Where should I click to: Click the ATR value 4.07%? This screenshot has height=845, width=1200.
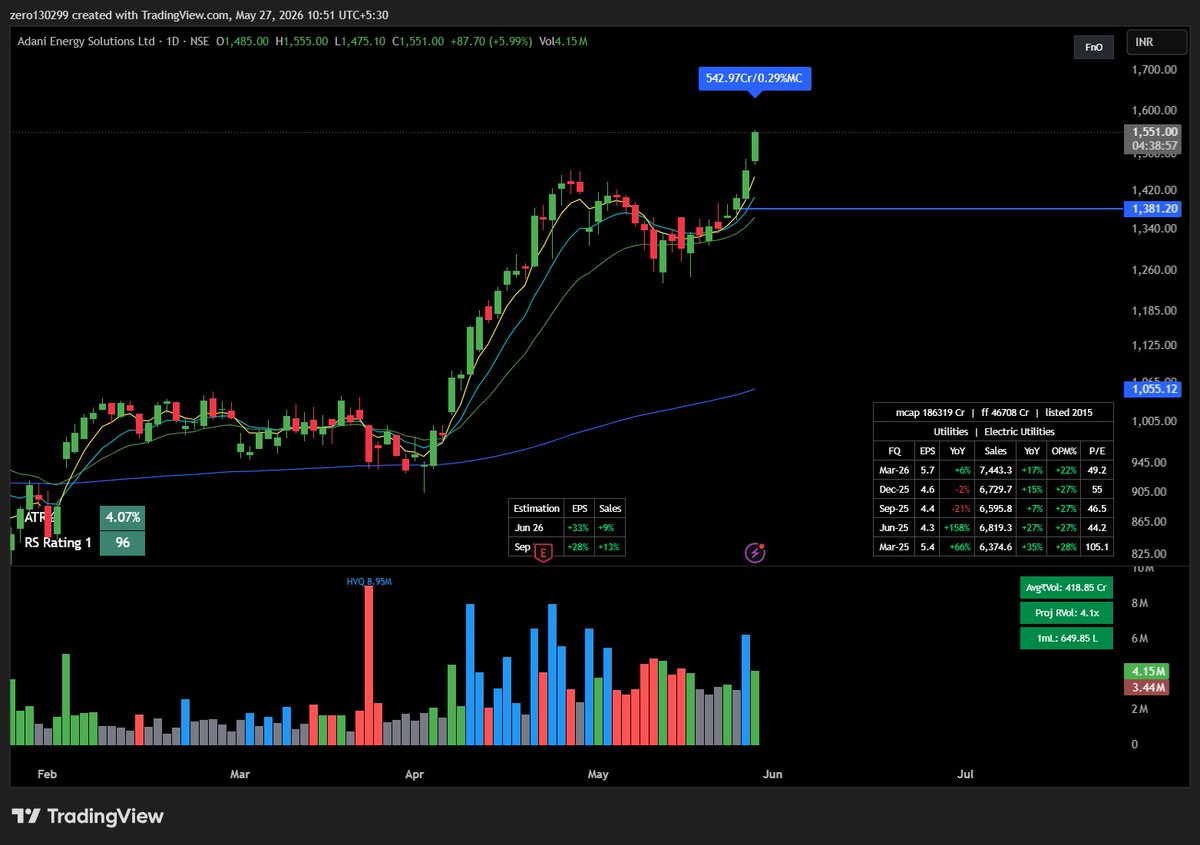(x=122, y=518)
